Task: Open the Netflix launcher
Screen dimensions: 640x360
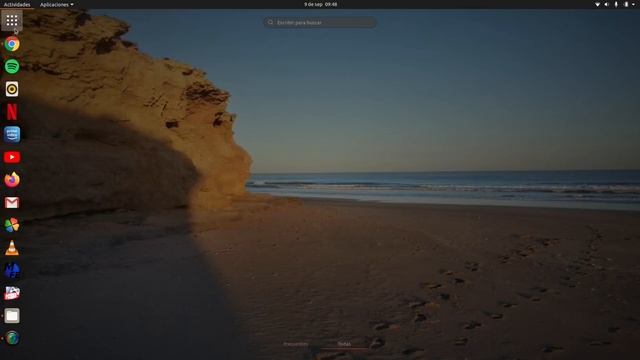Action: click(x=12, y=111)
